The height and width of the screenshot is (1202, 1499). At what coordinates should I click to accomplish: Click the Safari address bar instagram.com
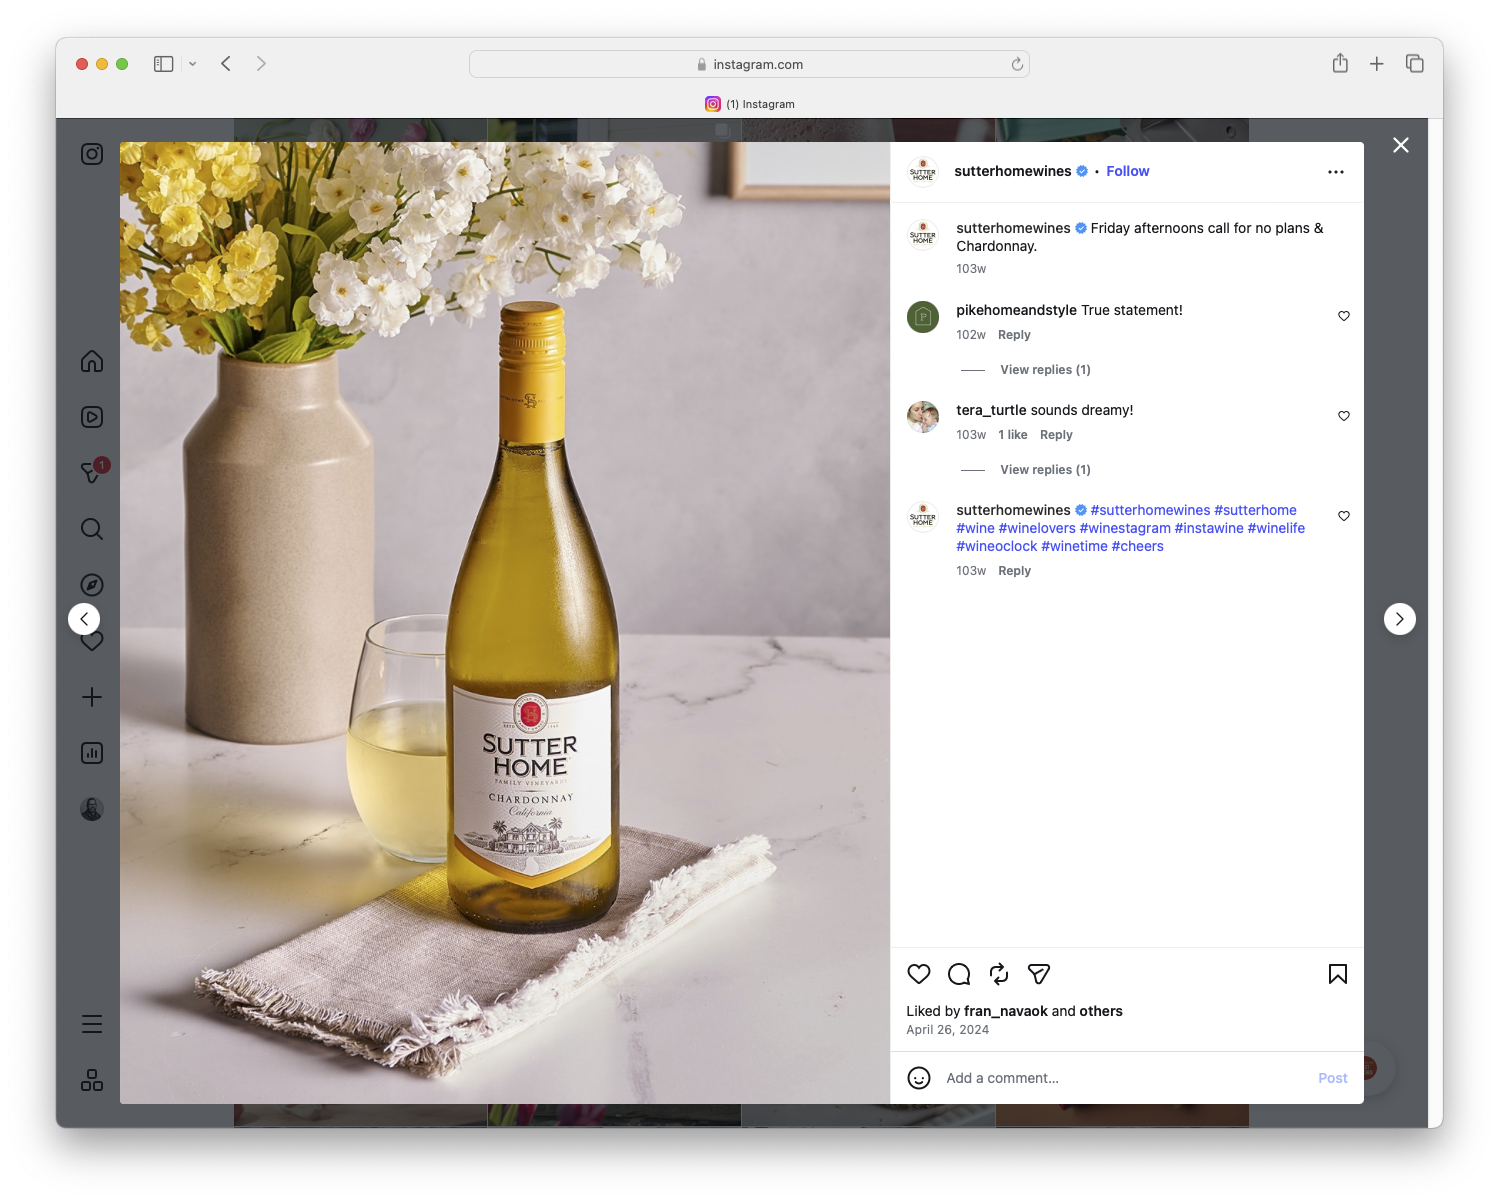tap(749, 64)
